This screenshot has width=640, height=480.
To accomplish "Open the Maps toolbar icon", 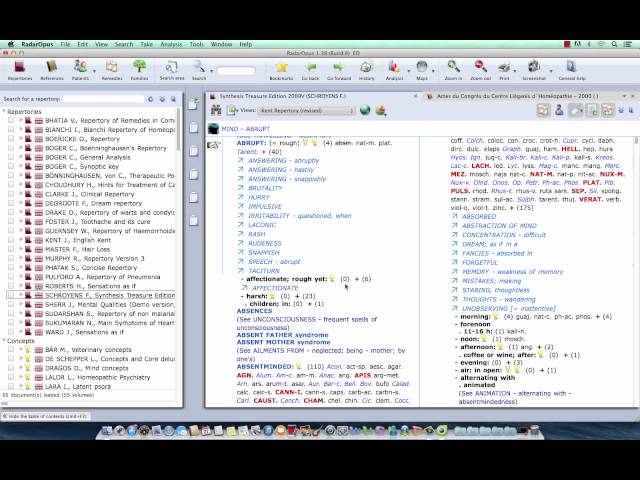I will point(422,67).
